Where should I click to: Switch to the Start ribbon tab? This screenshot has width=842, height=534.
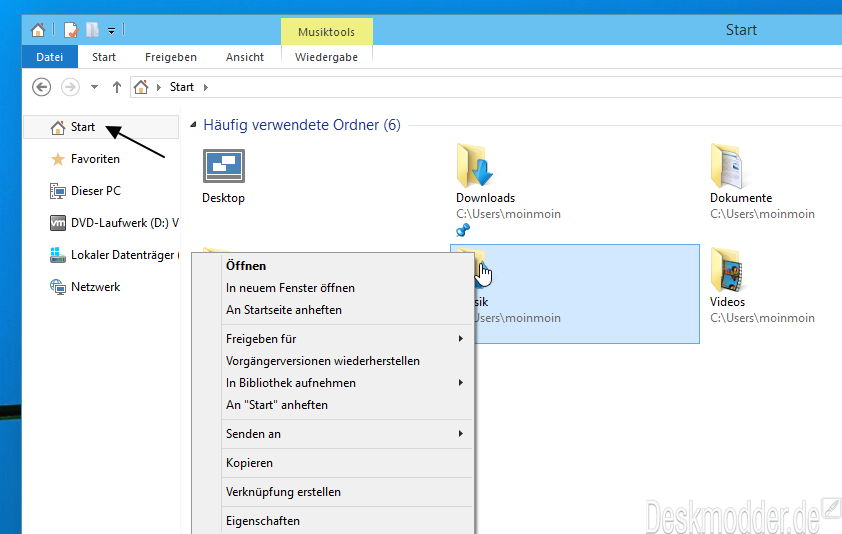point(104,57)
